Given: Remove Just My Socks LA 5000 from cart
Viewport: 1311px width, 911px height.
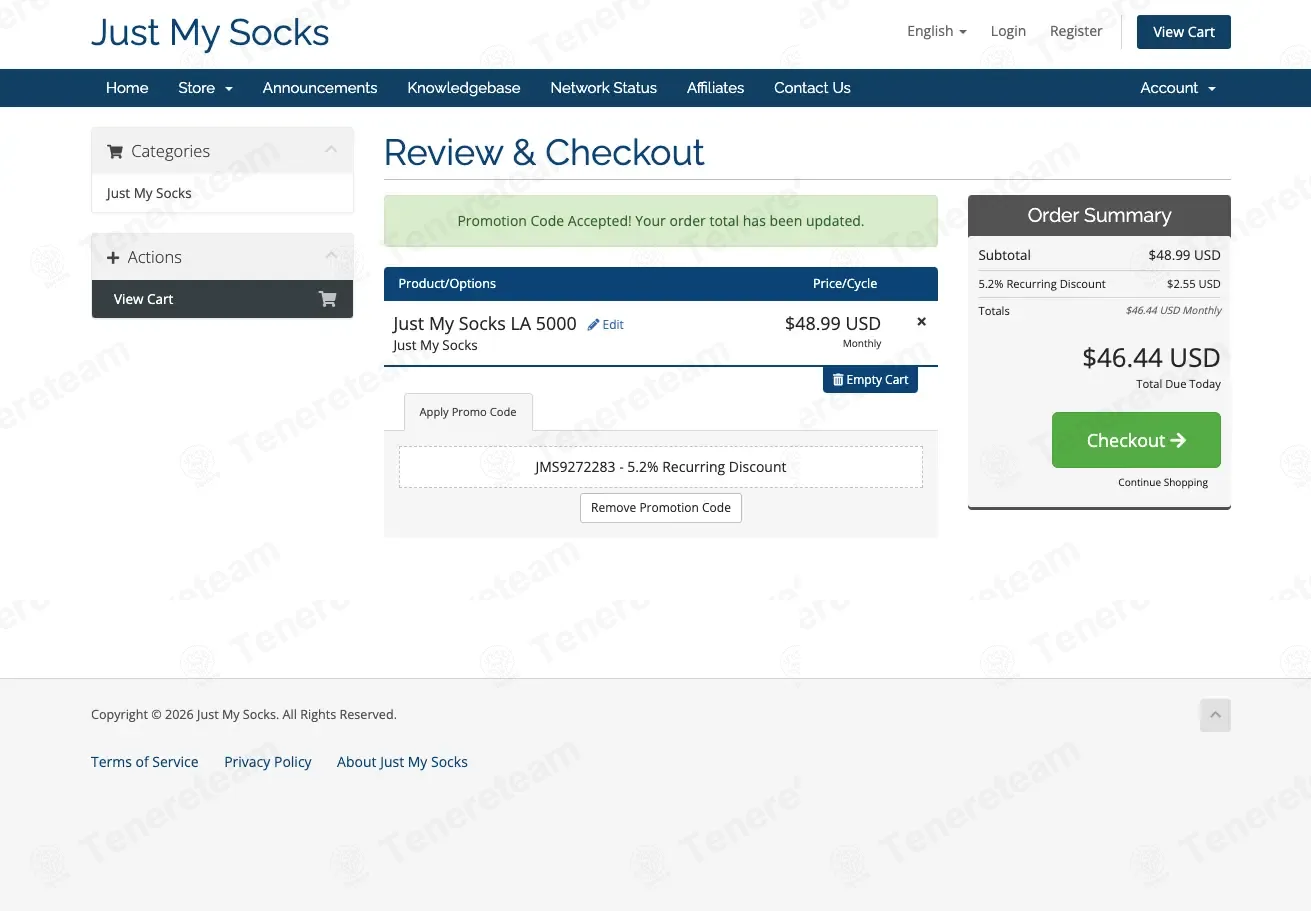Looking at the screenshot, I should [921, 322].
